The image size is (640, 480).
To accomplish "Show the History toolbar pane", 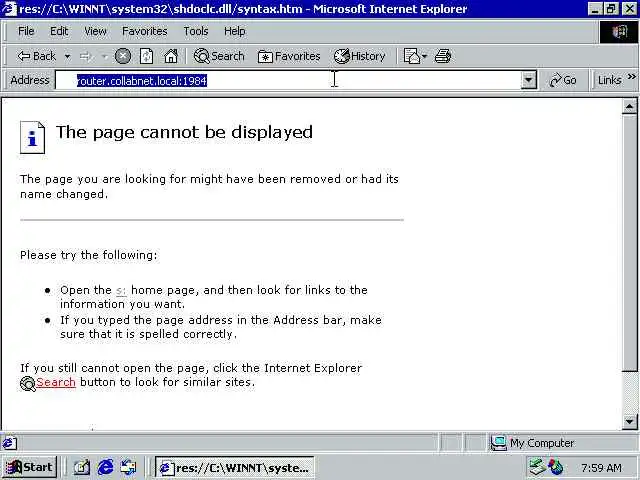I will click(x=360, y=56).
